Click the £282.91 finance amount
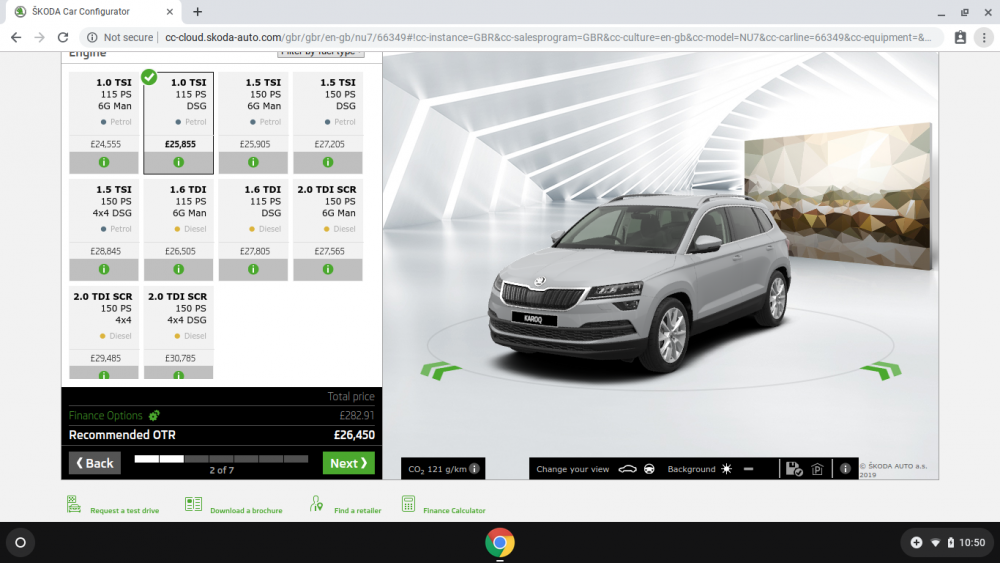Screen dimensions: 1000x563 [x=357, y=416]
